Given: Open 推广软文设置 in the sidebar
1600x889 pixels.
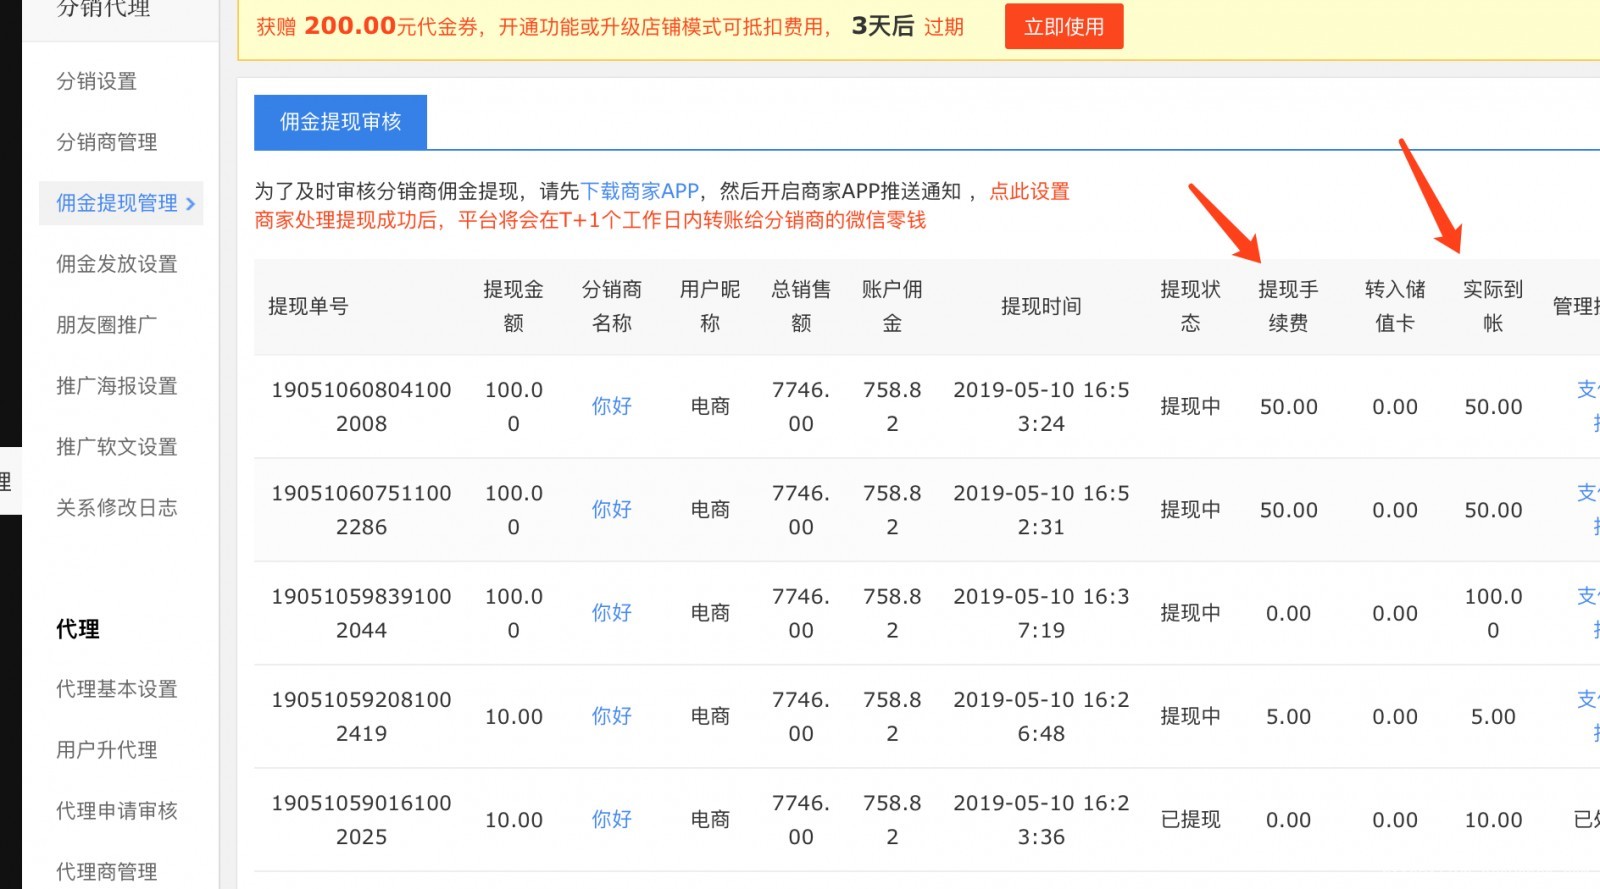Looking at the screenshot, I should (x=117, y=447).
